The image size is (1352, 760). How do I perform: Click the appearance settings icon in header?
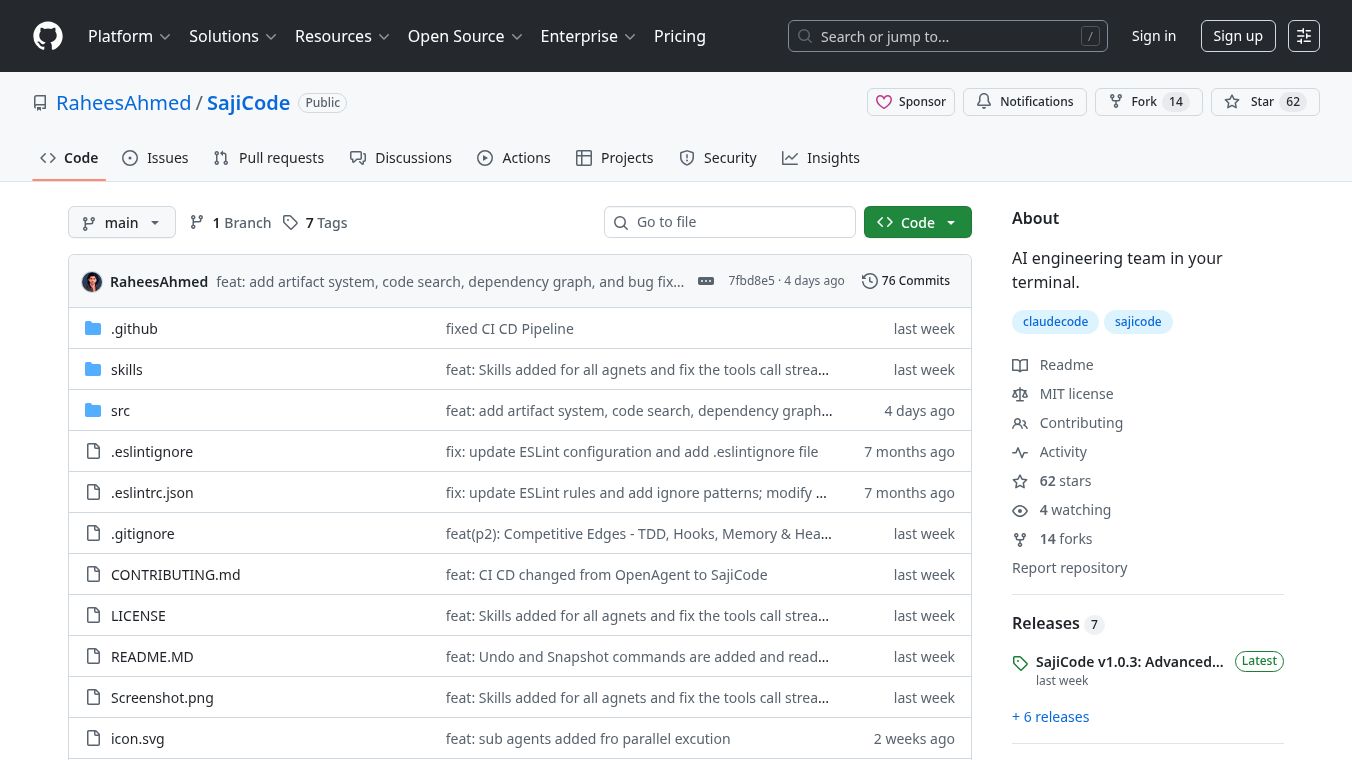click(1303, 36)
